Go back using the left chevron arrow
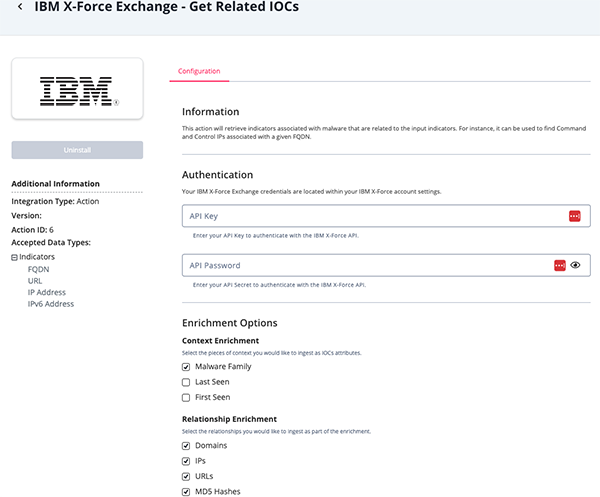The height and width of the screenshot is (497, 600). click(20, 7)
